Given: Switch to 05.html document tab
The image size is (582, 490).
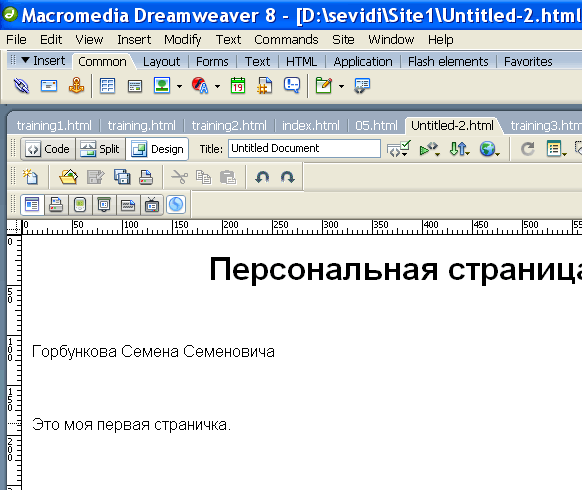Looking at the screenshot, I should (x=376, y=125).
